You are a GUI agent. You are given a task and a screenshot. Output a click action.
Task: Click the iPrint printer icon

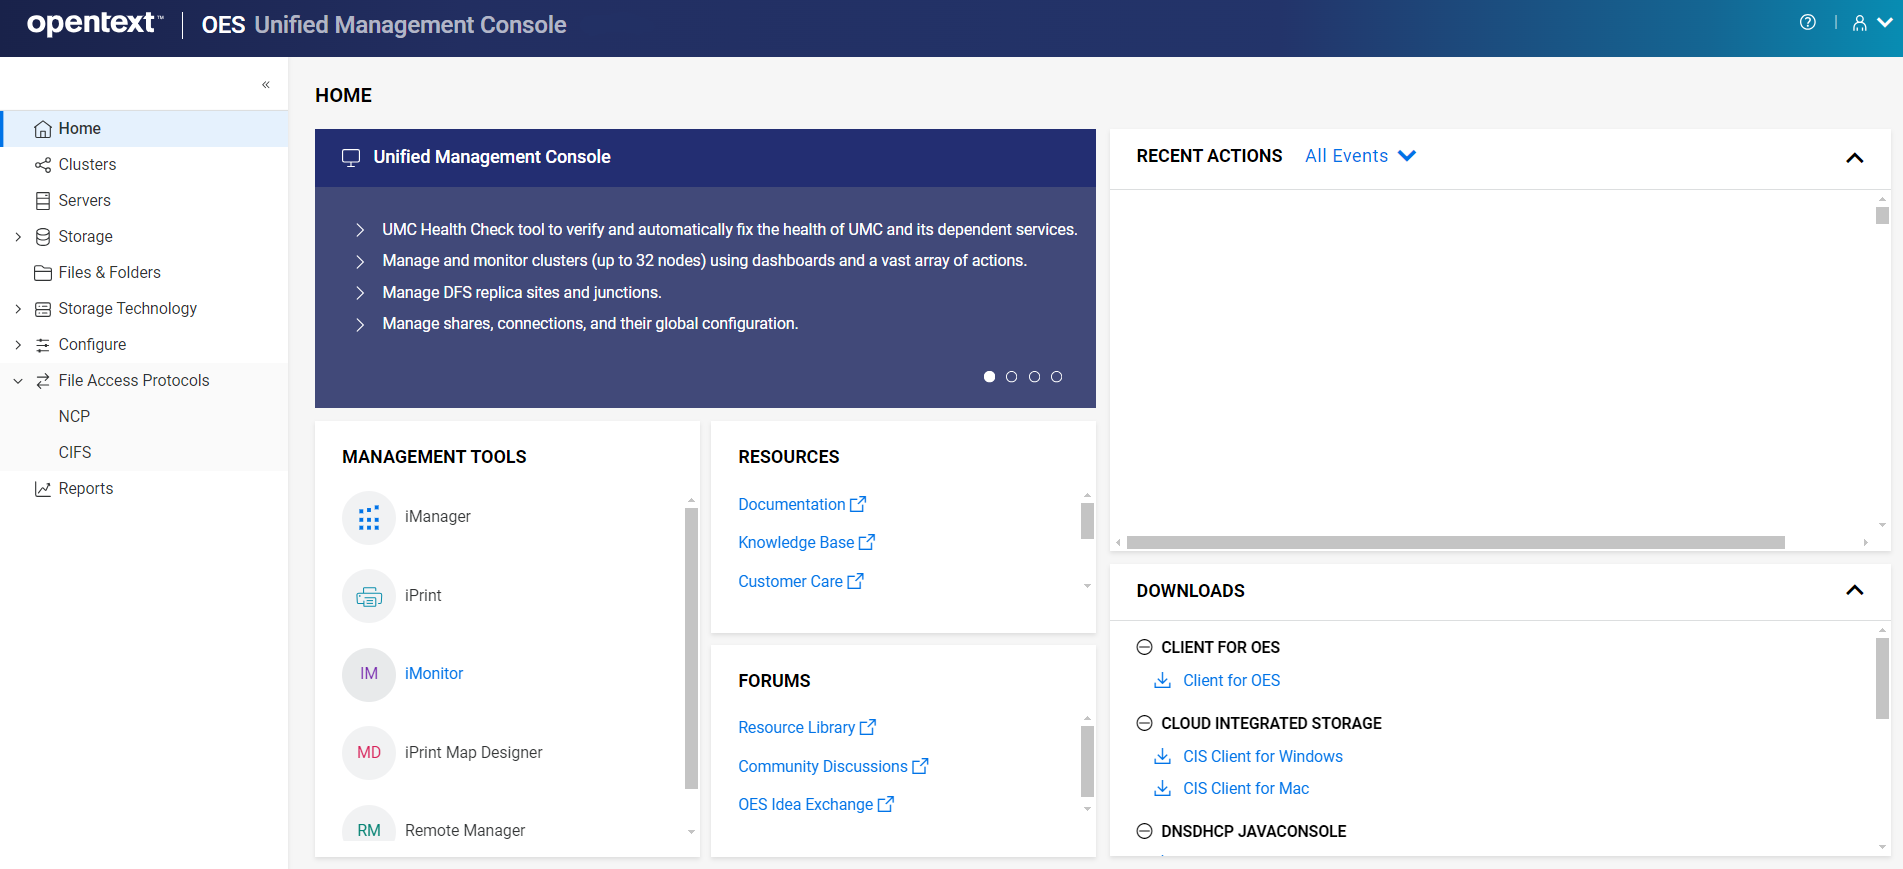369,596
